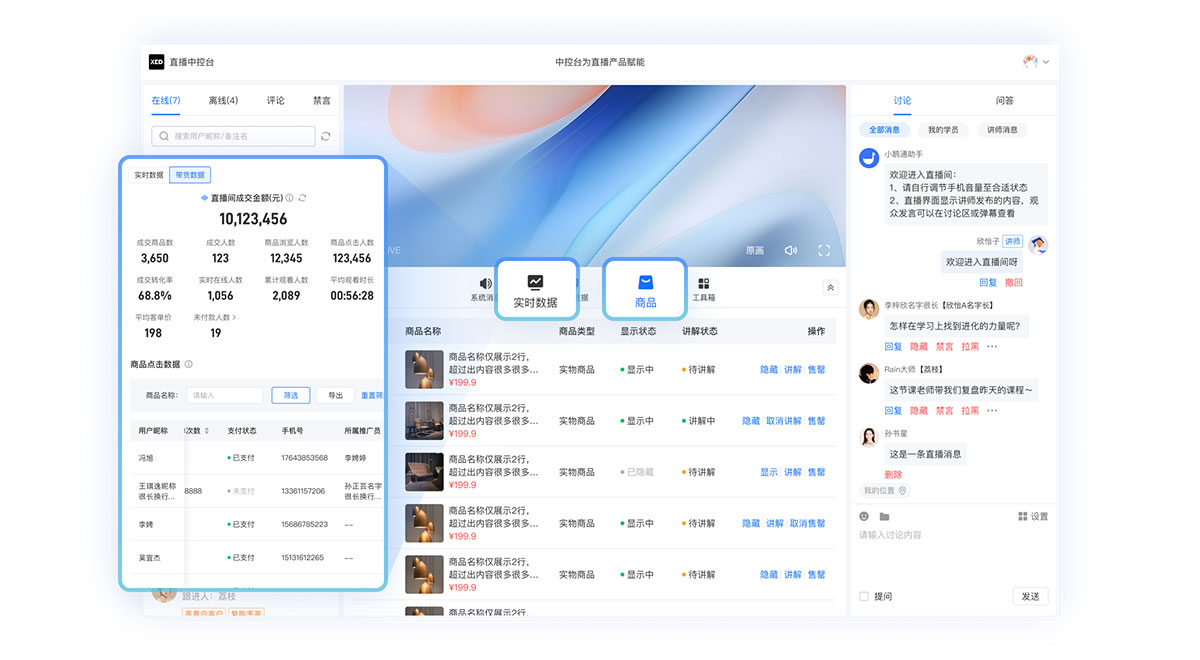Click the user nickname search field
The width and height of the screenshot is (1200, 660).
[240, 136]
